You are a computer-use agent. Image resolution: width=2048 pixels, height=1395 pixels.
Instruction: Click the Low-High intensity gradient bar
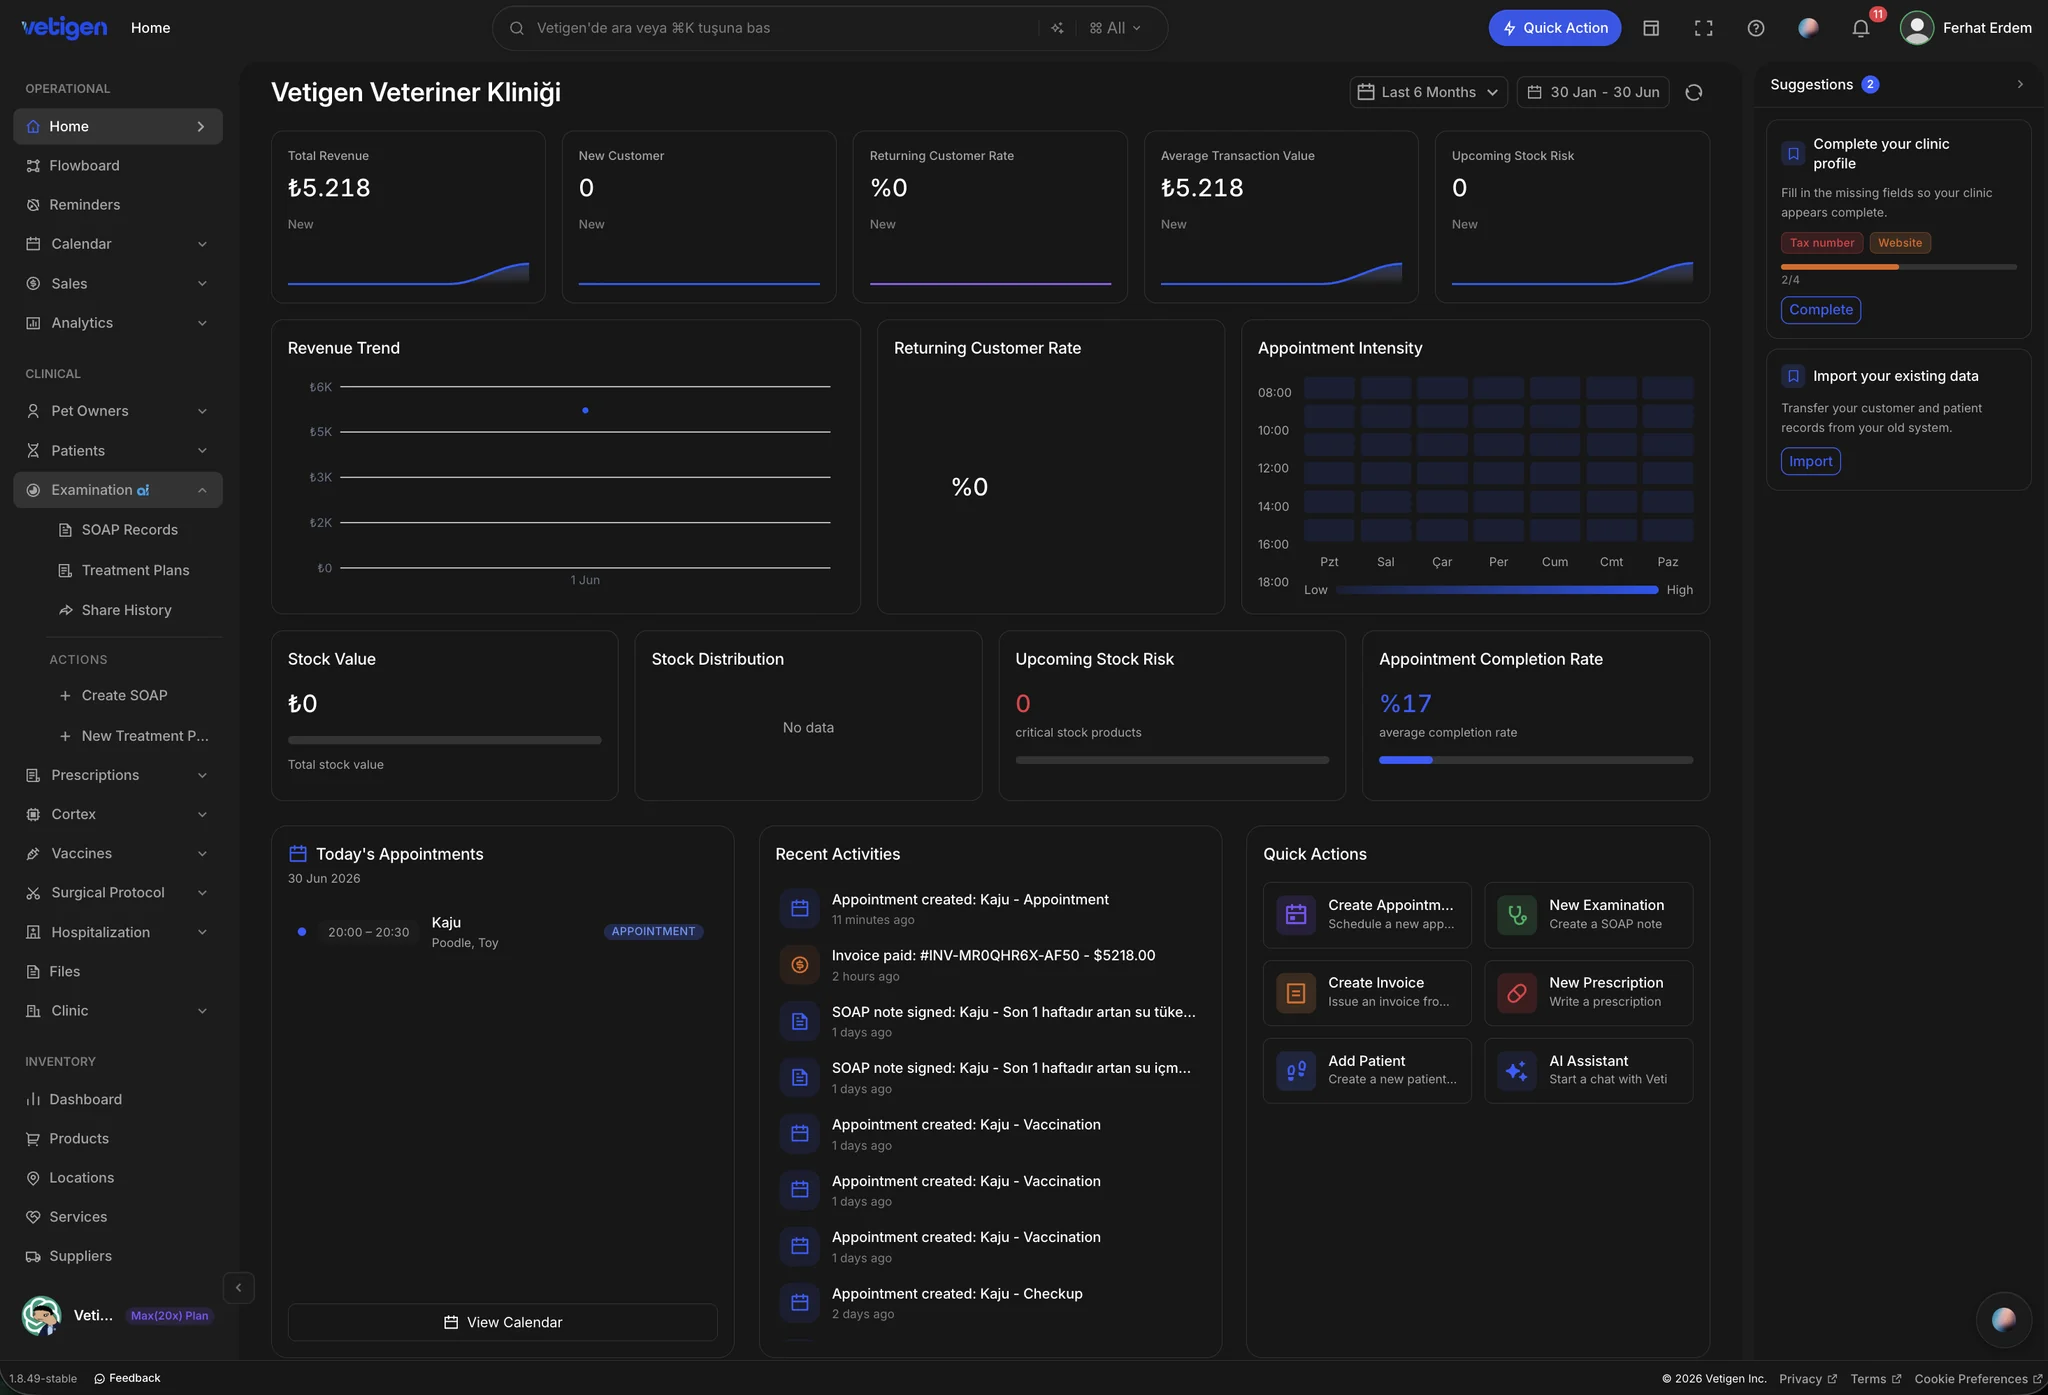[1497, 590]
